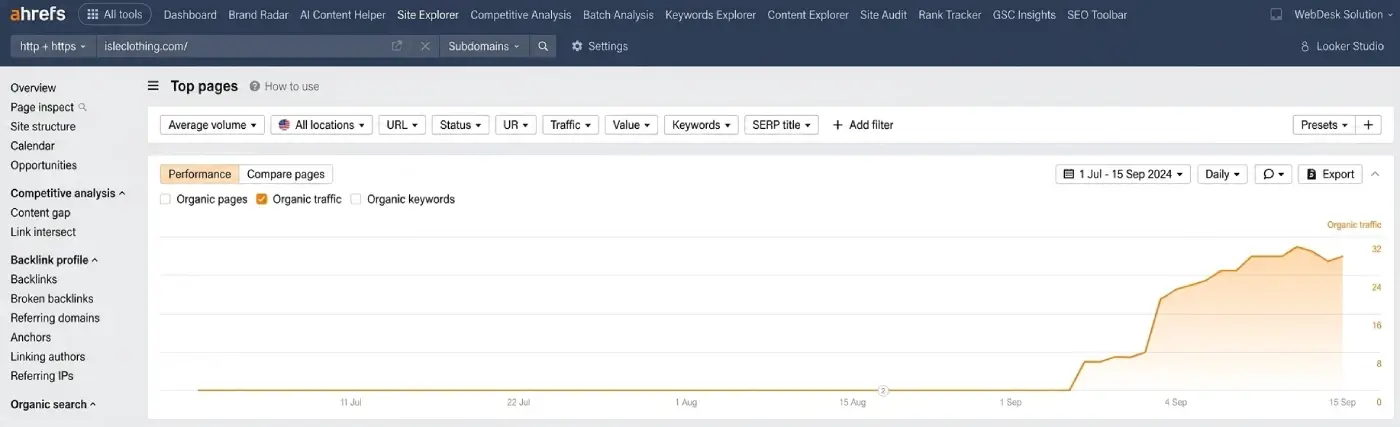Click the annotation marker 2 on timeline
Viewport: 1400px width, 427px height.
pyautogui.click(x=883, y=390)
